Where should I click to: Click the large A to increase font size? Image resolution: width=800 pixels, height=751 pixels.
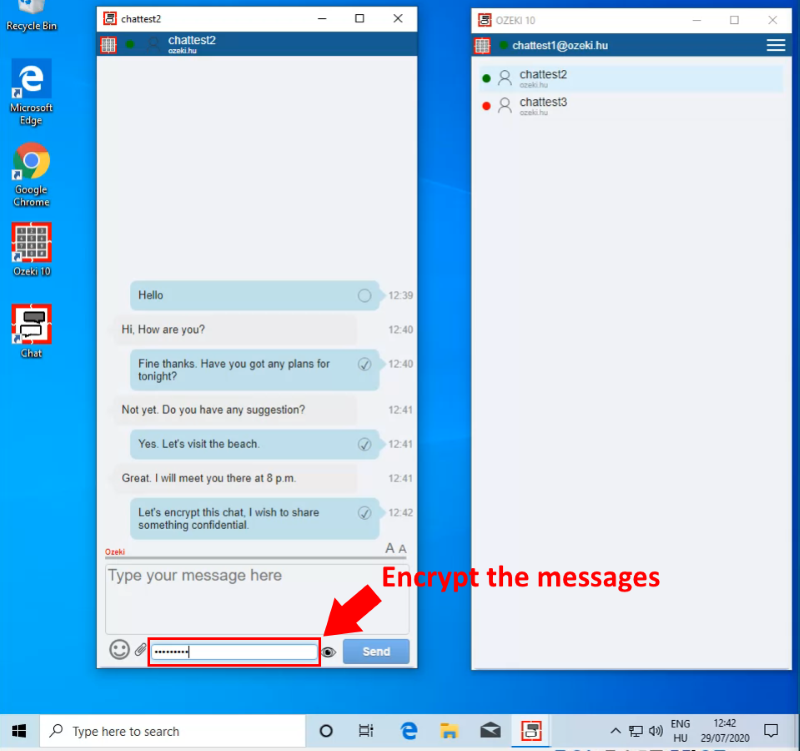click(x=388, y=549)
